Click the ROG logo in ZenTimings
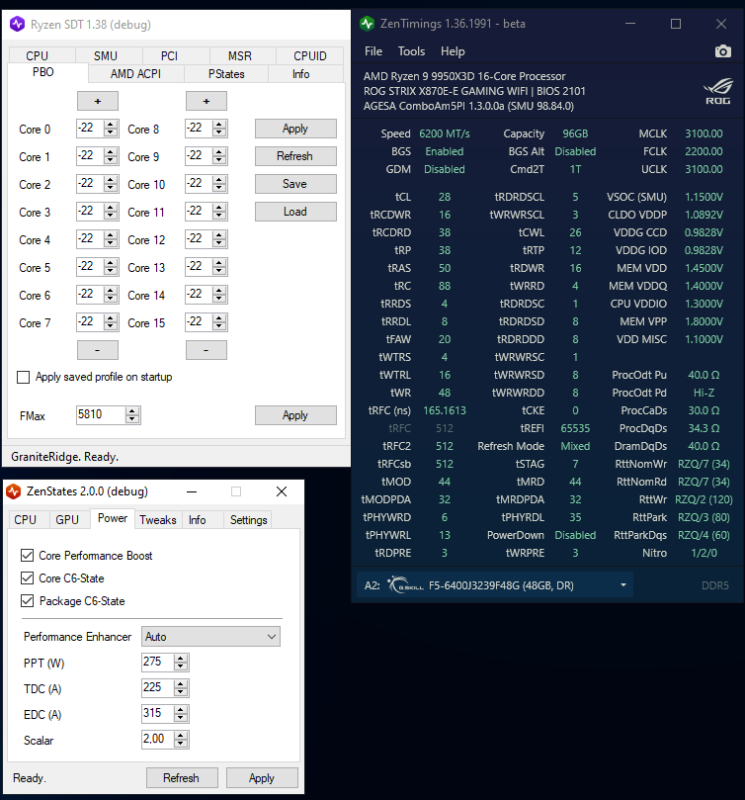 [x=717, y=91]
